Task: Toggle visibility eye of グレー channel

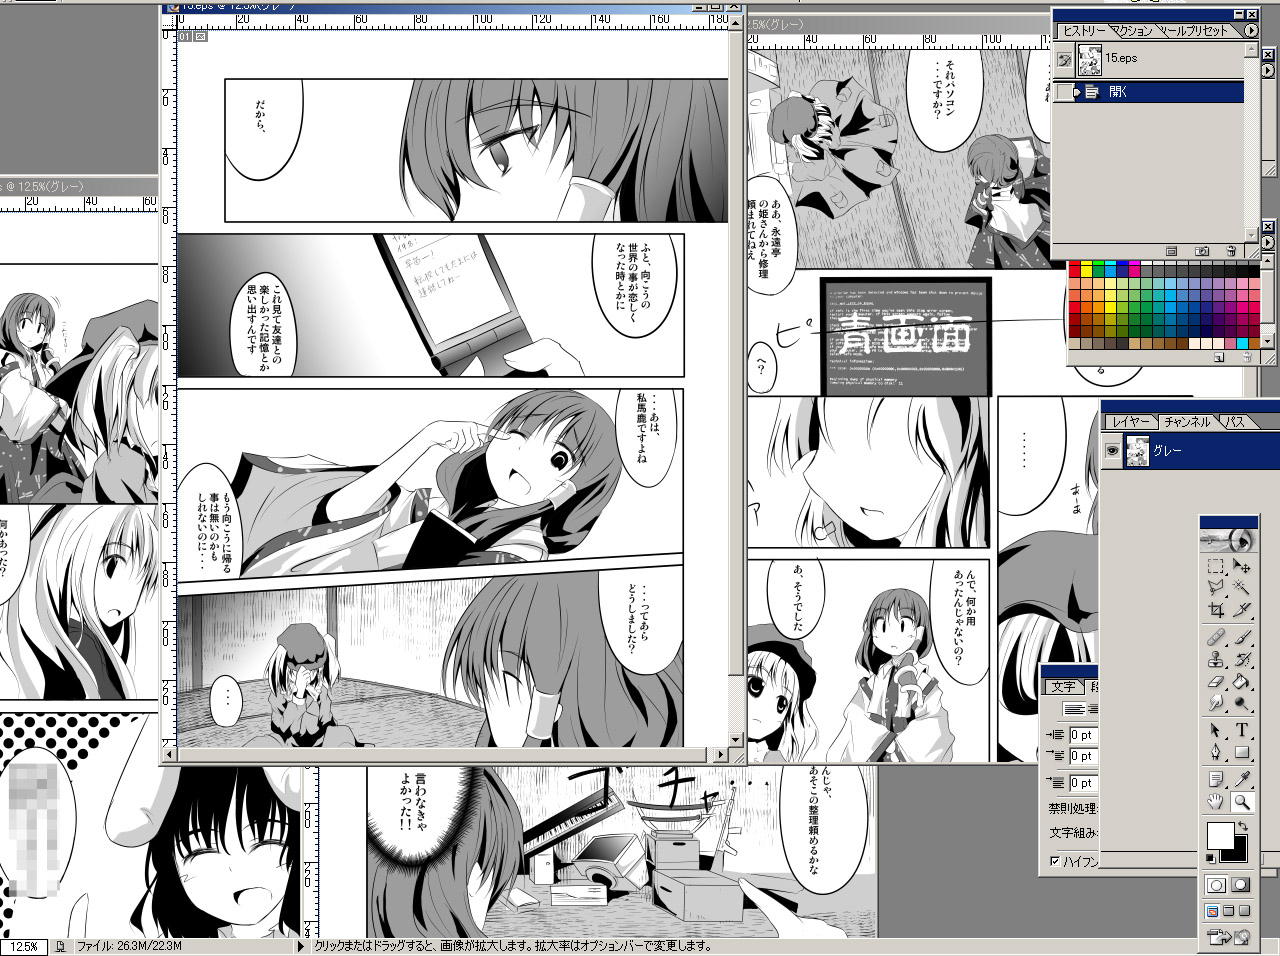Action: [1113, 450]
